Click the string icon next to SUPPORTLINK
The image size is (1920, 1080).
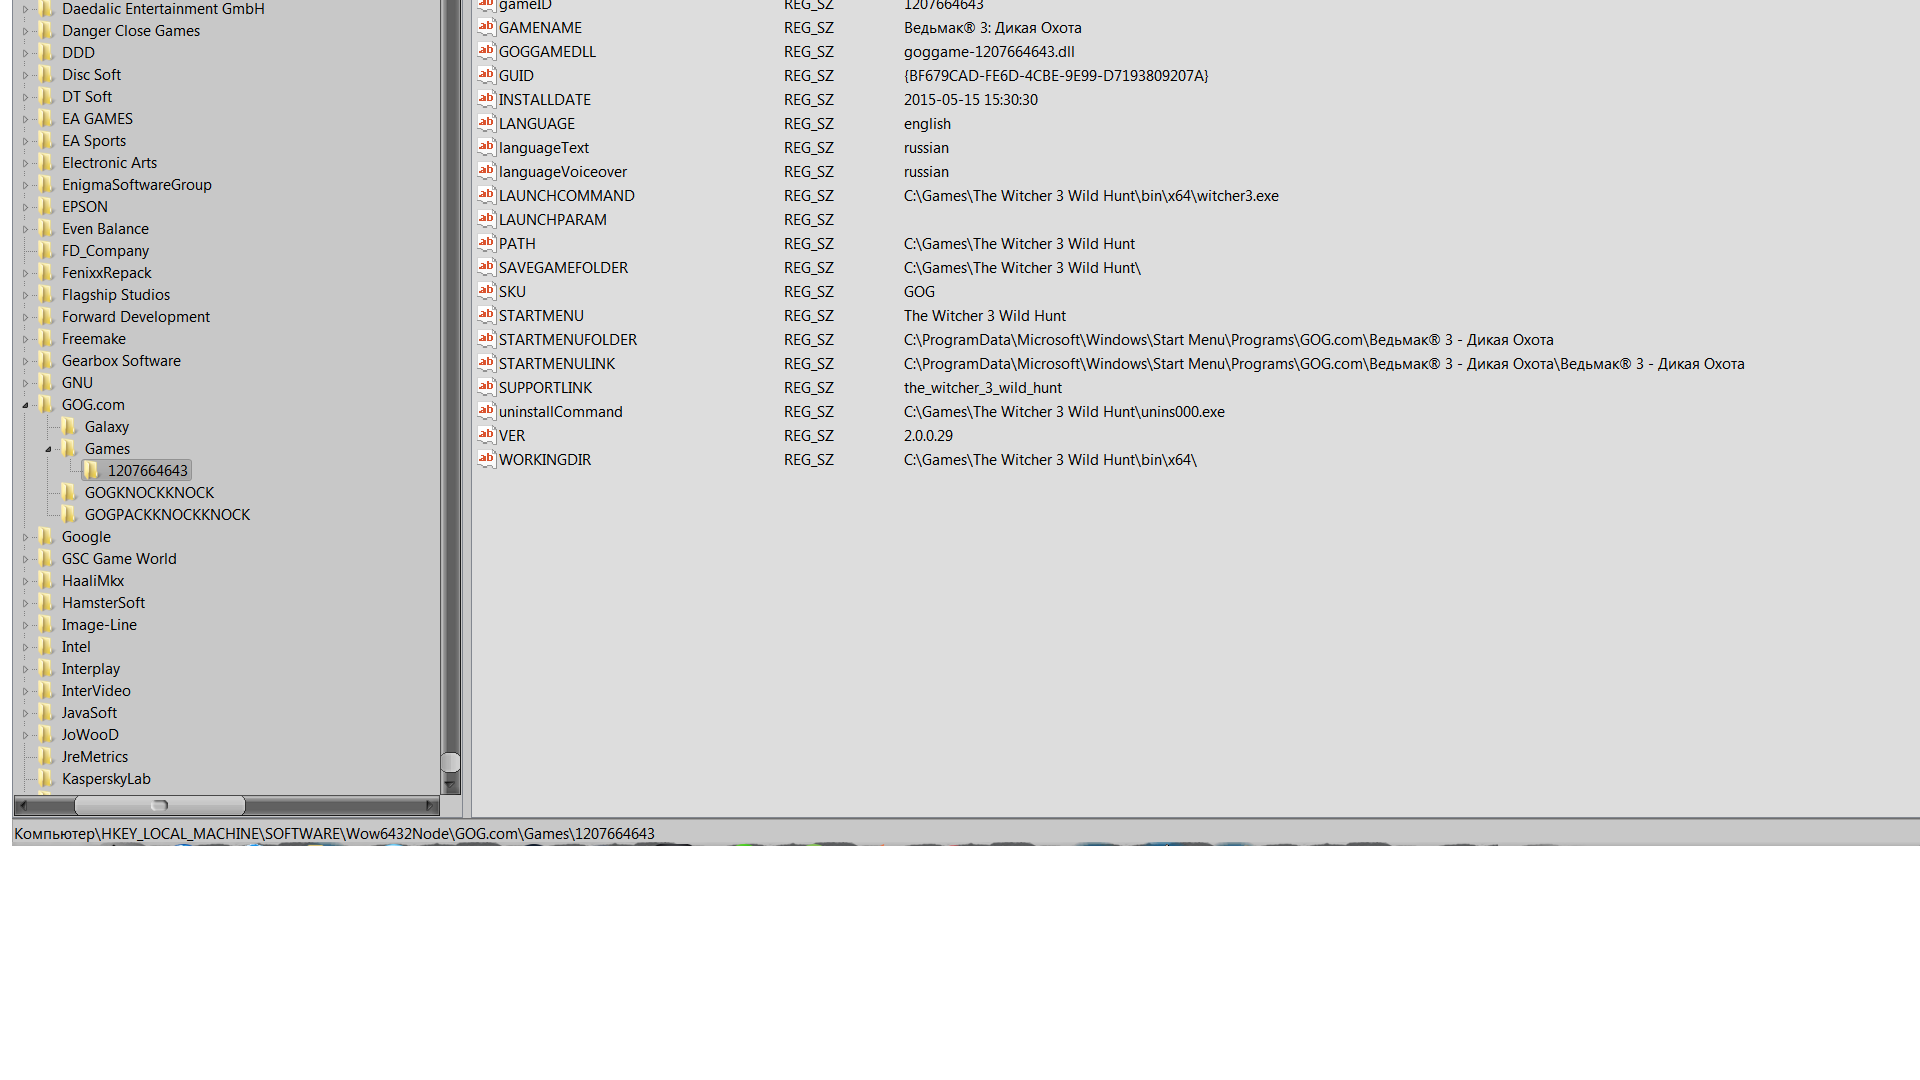[486, 387]
